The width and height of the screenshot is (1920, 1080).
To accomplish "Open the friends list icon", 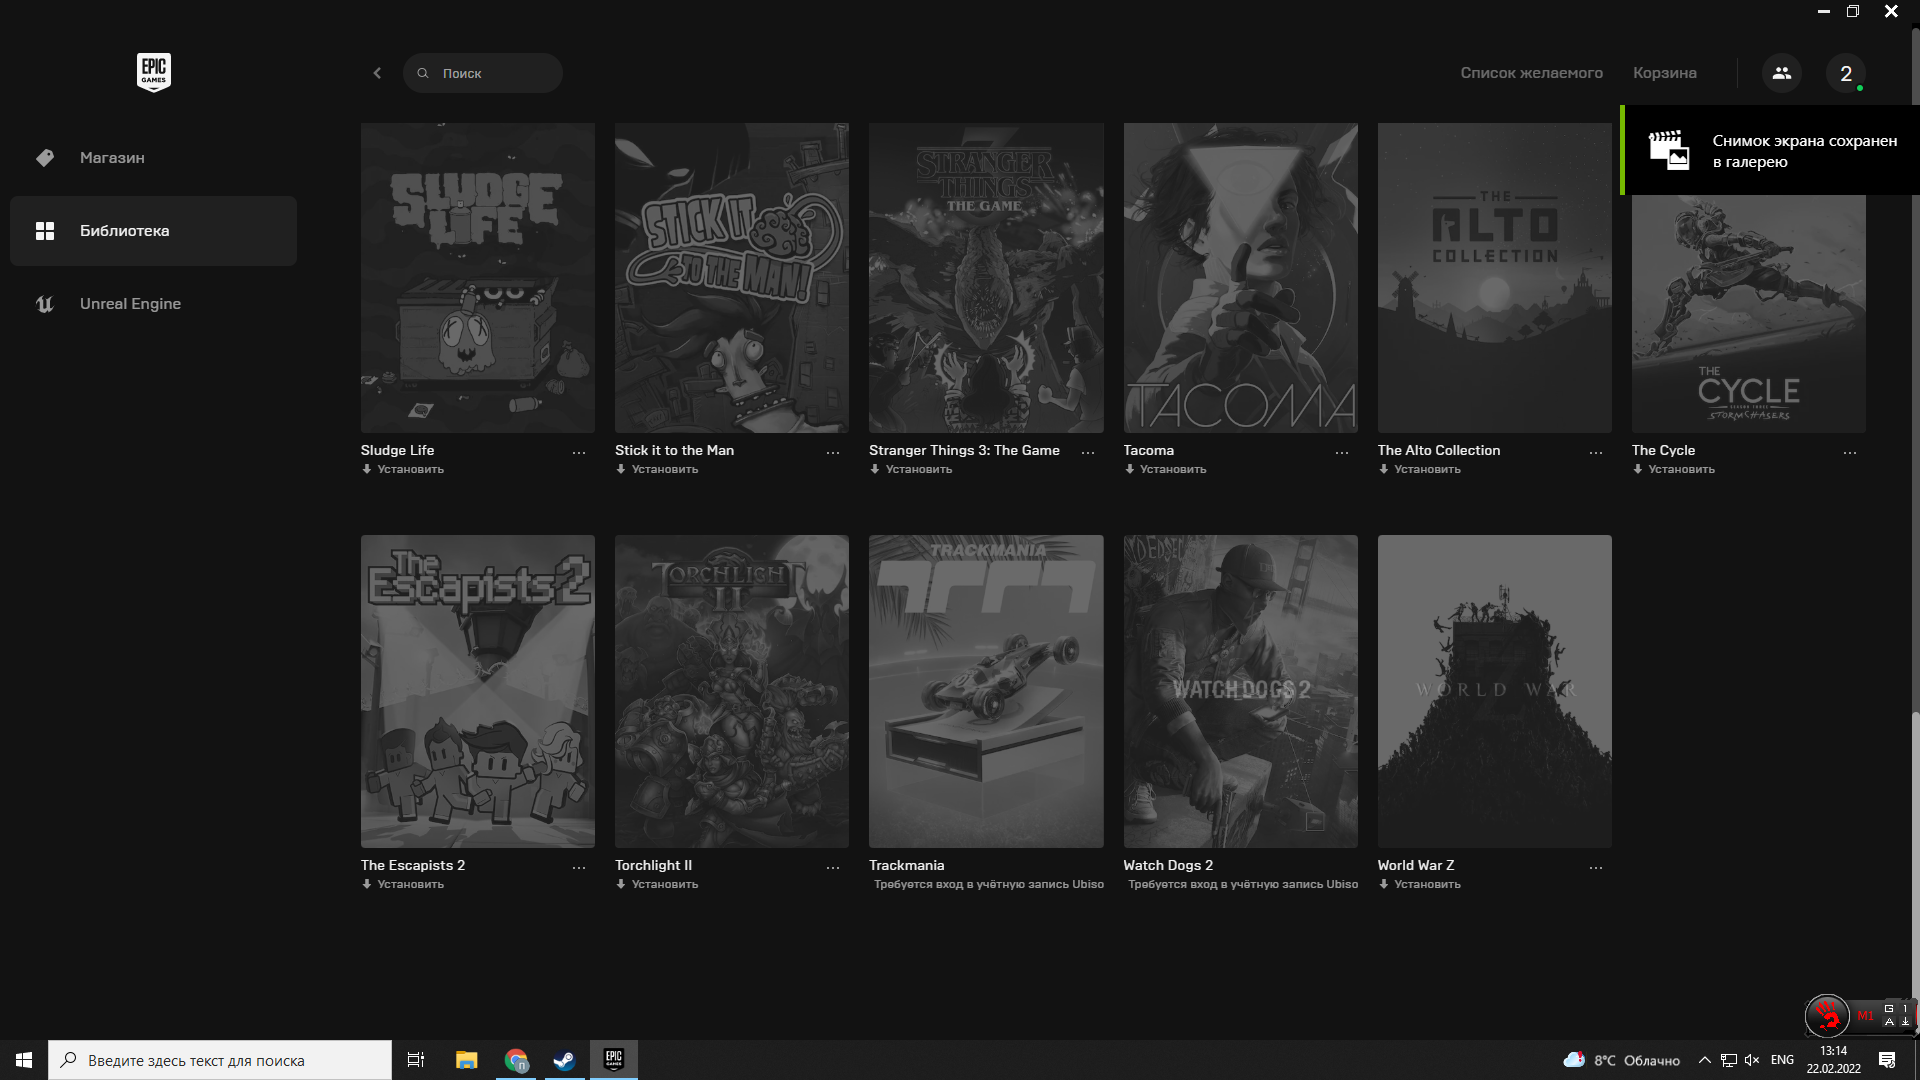I will click(x=1782, y=73).
